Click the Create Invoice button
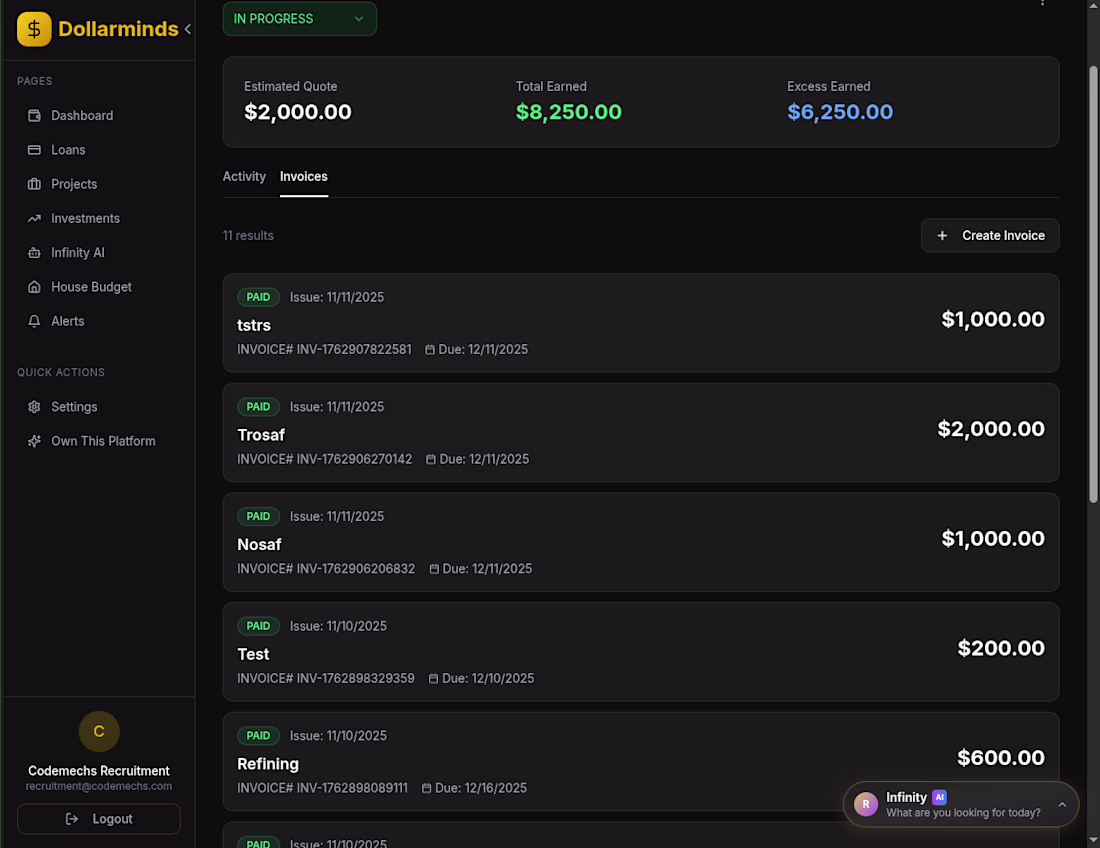The image size is (1100, 848). 990,236
